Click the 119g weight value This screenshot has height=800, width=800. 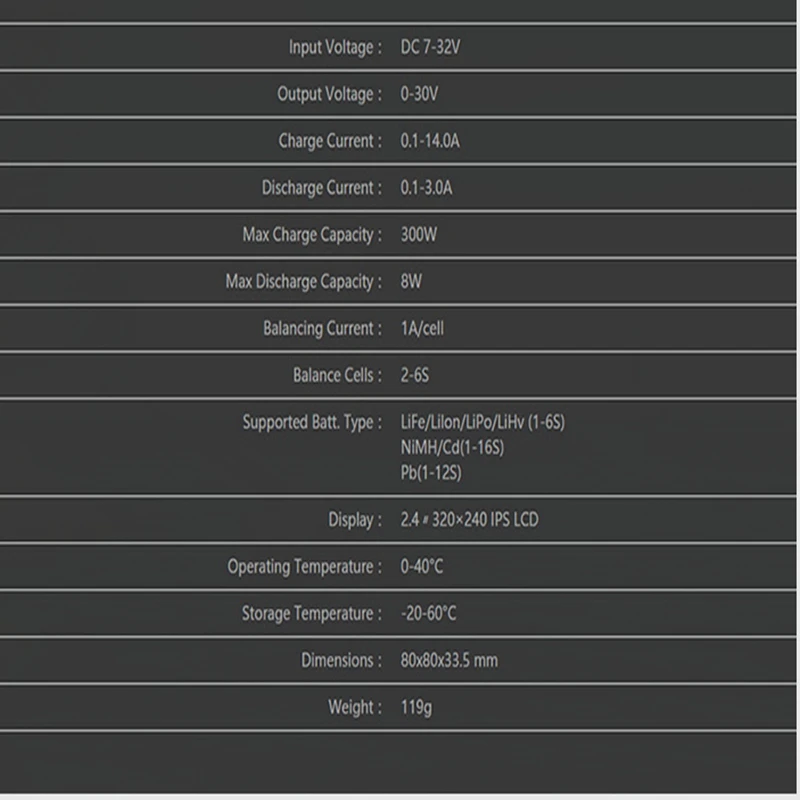coord(416,708)
